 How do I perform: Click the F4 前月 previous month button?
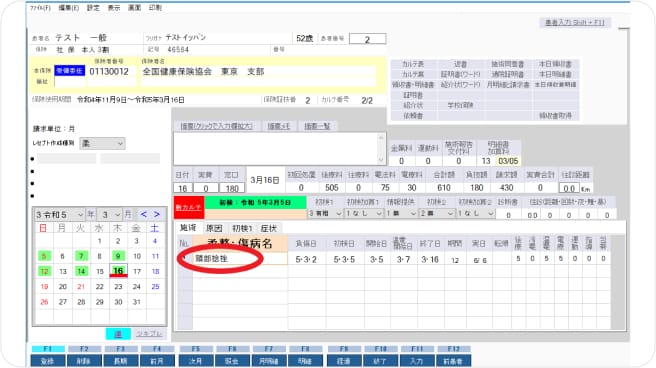click(x=157, y=360)
